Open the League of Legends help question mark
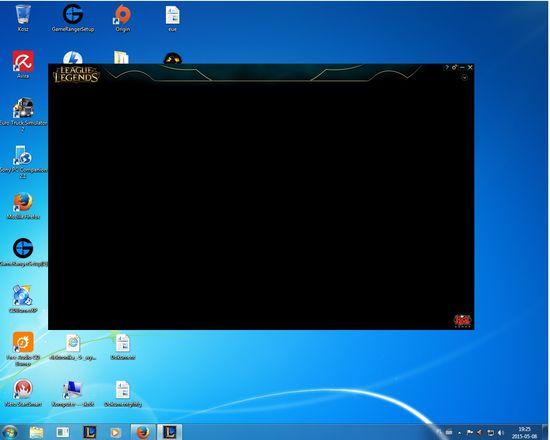This screenshot has height=440, width=550. [447, 67]
